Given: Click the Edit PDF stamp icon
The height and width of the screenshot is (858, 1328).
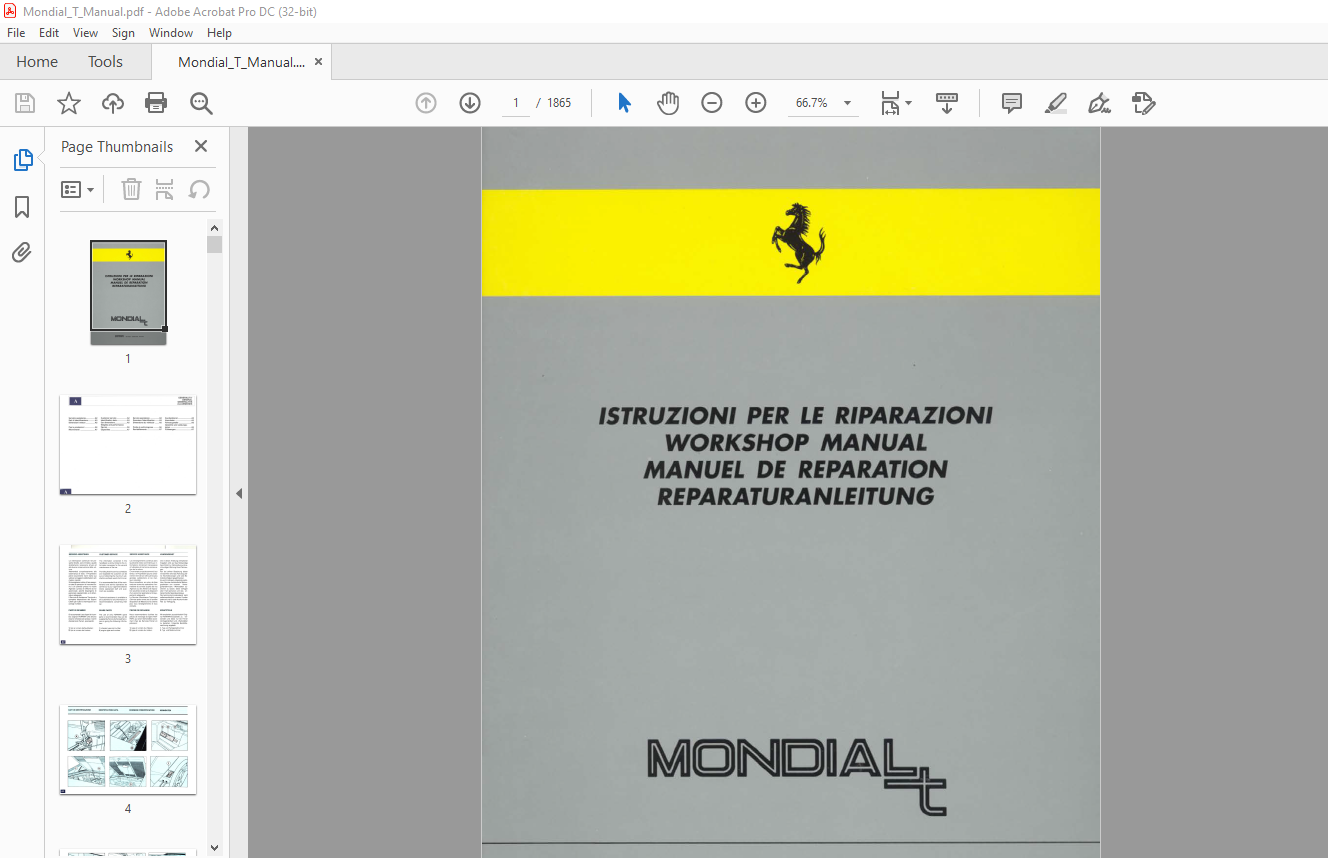Looking at the screenshot, I should coord(1143,103).
